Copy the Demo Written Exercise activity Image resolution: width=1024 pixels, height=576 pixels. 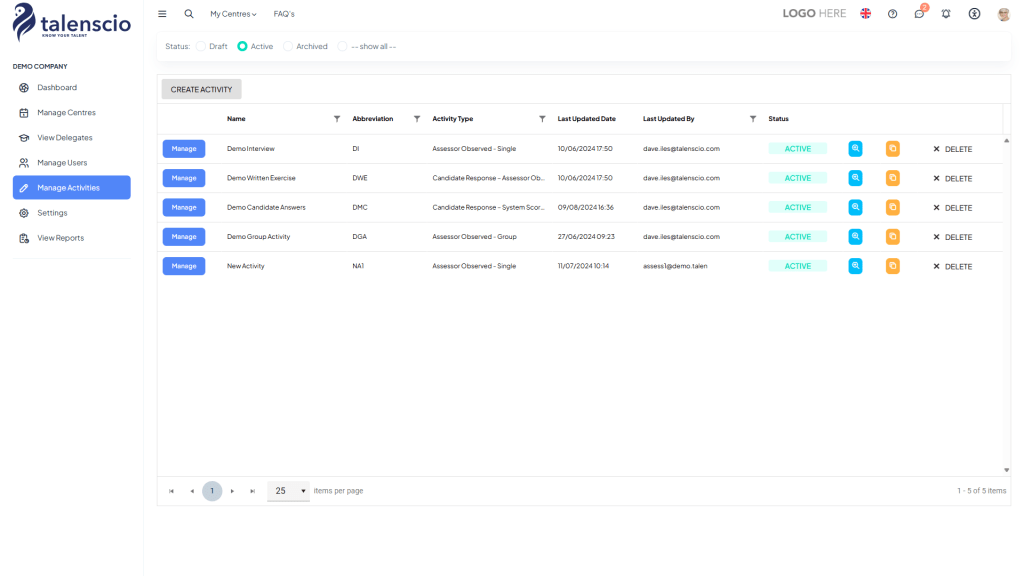[x=892, y=178]
